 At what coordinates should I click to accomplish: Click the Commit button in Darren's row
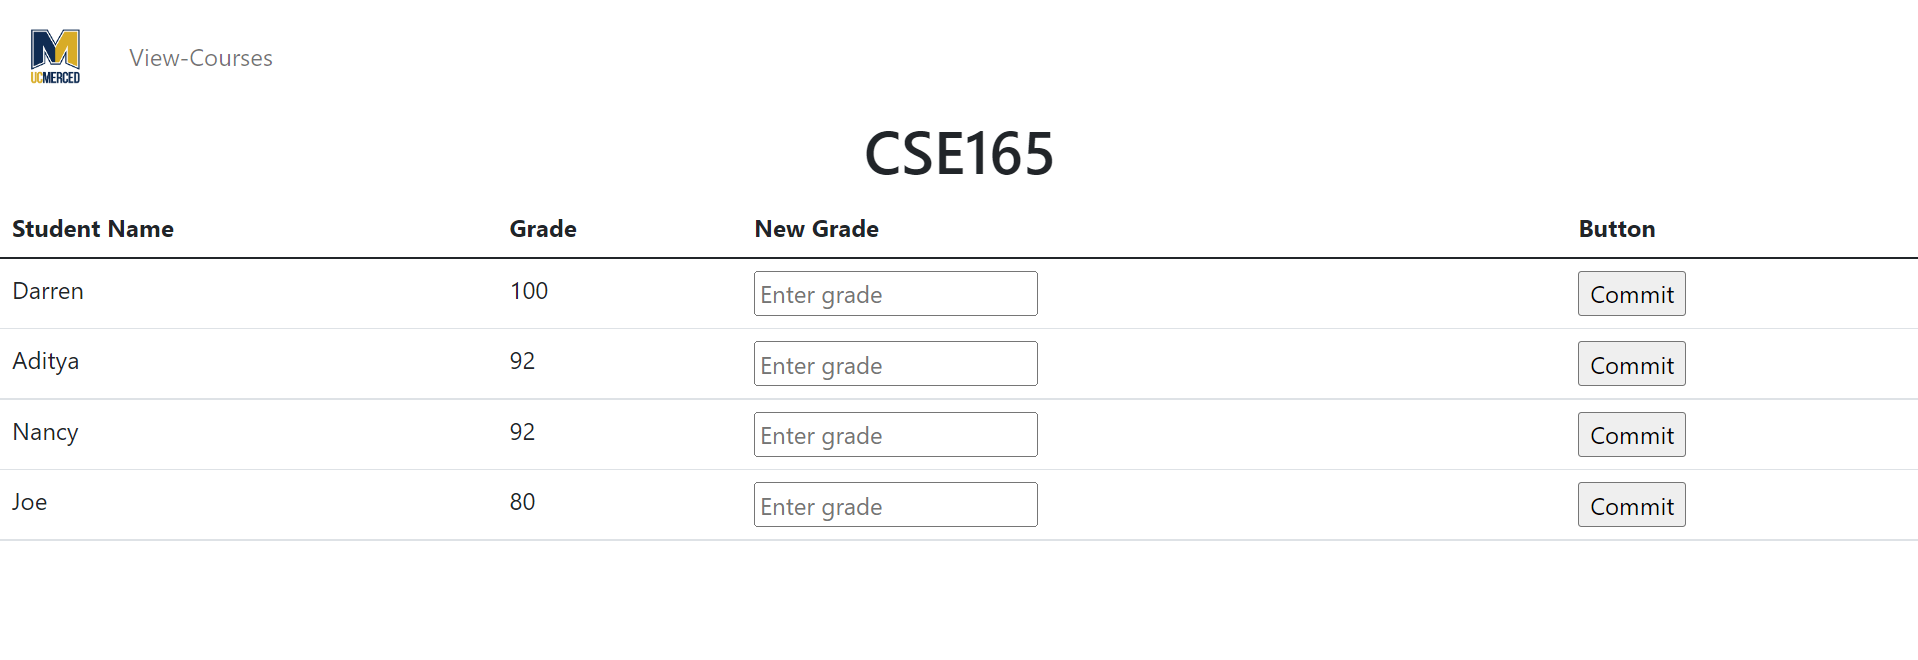pos(1630,293)
